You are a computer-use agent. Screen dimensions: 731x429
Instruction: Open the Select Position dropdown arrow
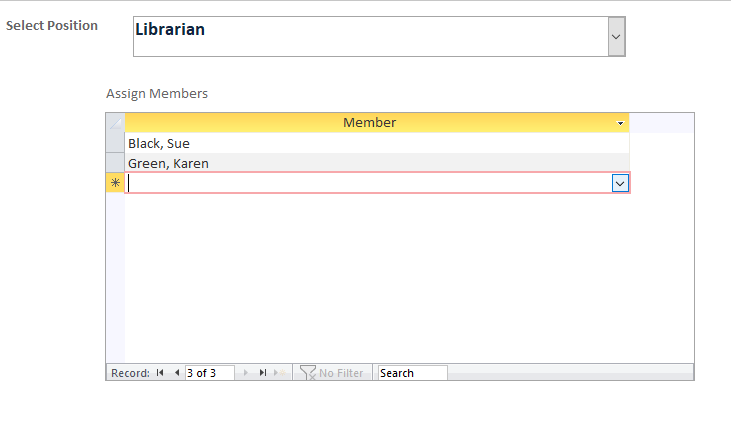pyautogui.click(x=616, y=36)
